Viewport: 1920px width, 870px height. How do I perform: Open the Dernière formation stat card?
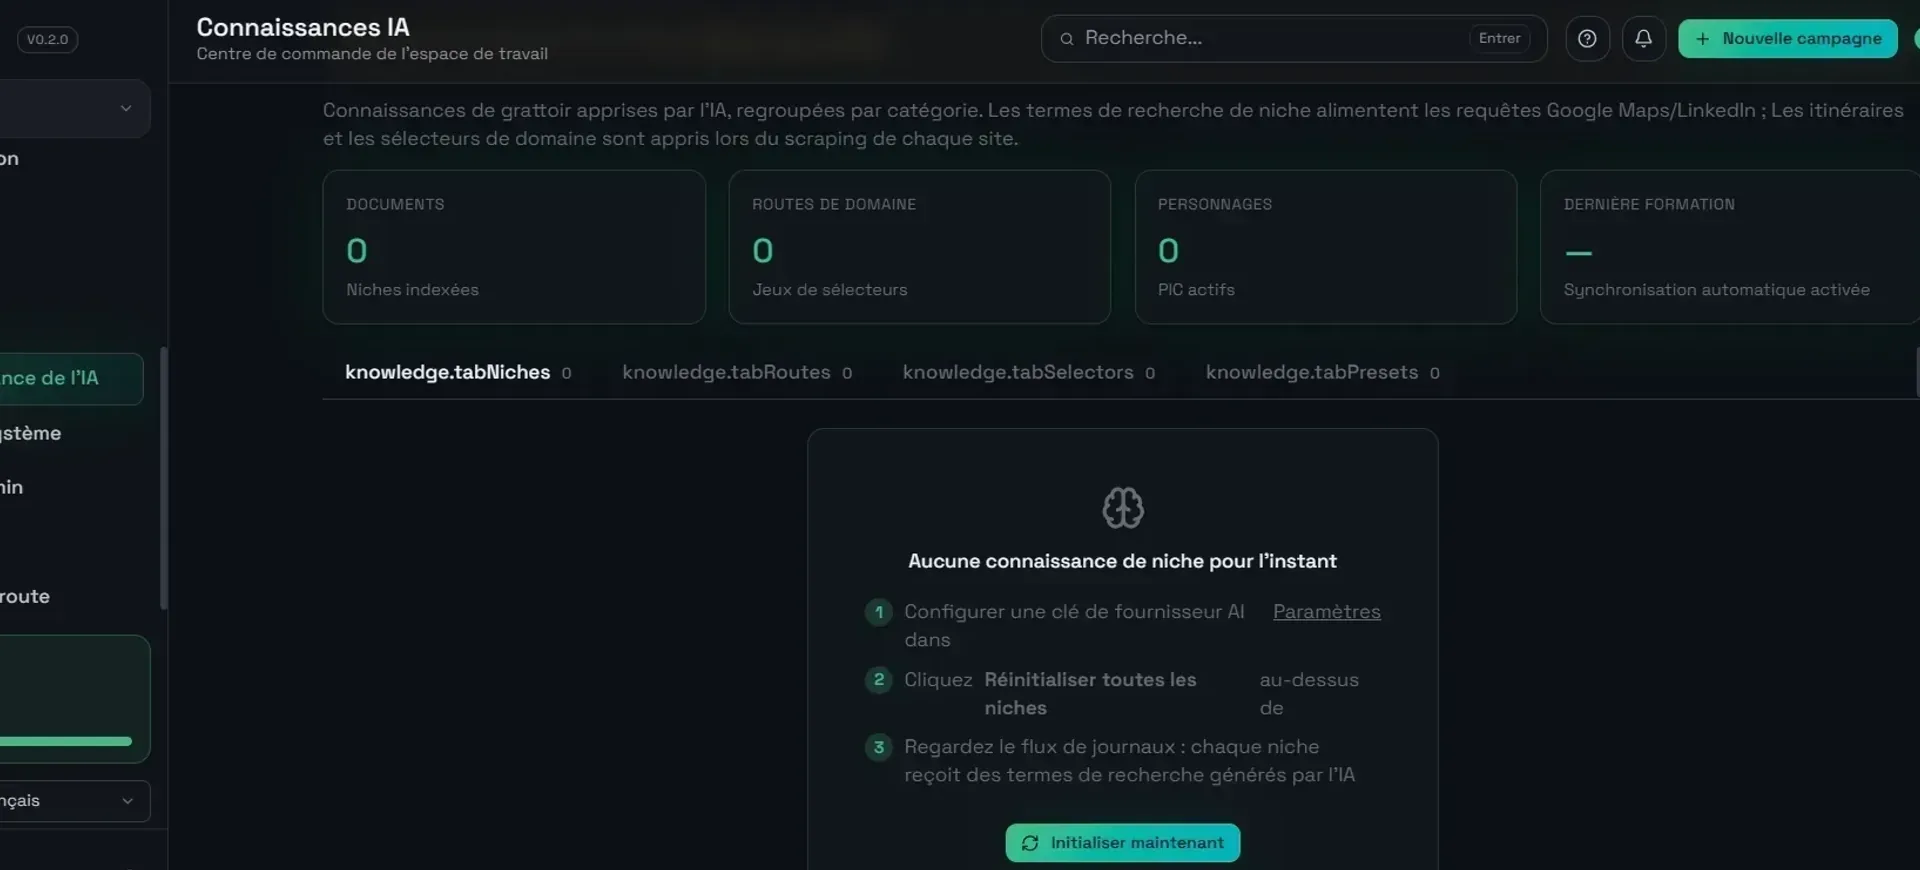1730,247
